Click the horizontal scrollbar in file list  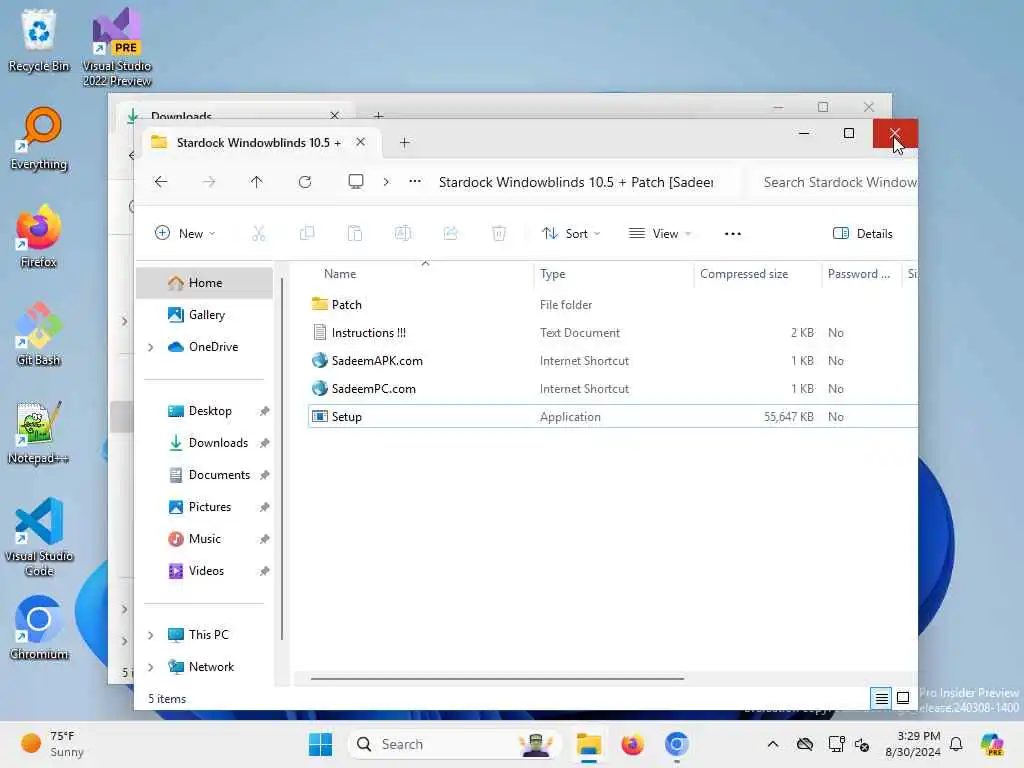point(497,679)
